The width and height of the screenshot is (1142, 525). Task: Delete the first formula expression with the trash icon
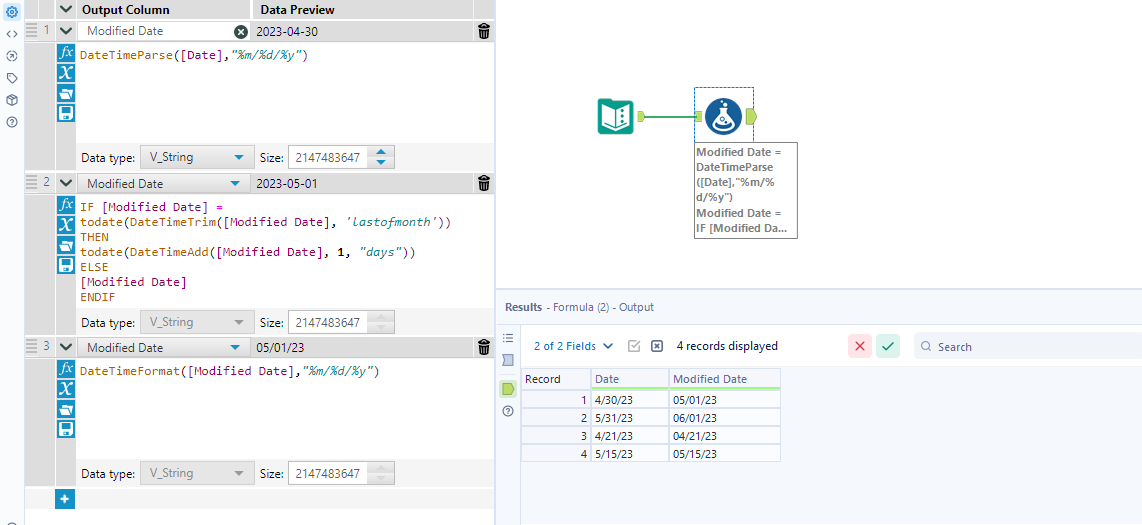(484, 31)
